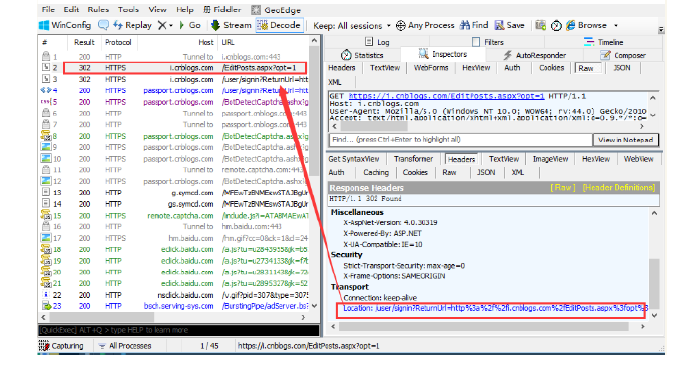Open the Help menu
The height and width of the screenshot is (367, 697).
[x=184, y=9]
